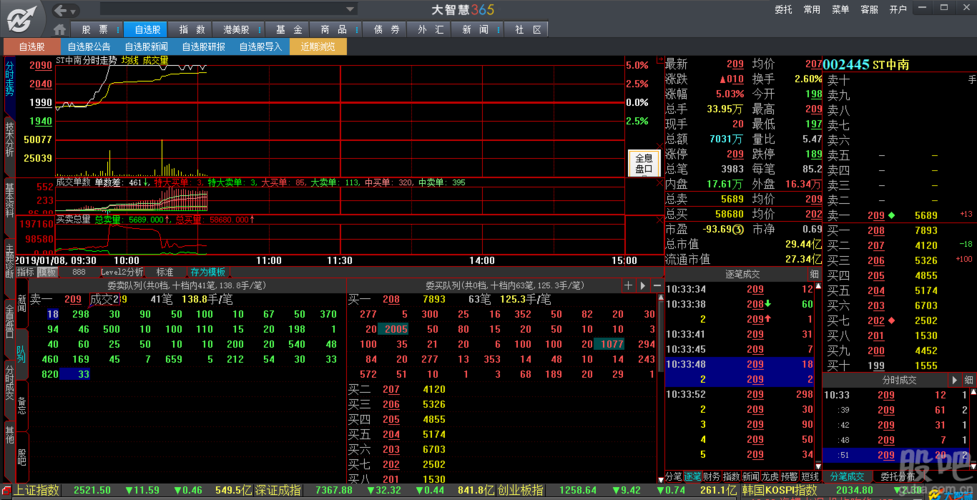Click the minus icon on 委买队列 header
The width and height of the screenshot is (977, 500).
coord(657,286)
